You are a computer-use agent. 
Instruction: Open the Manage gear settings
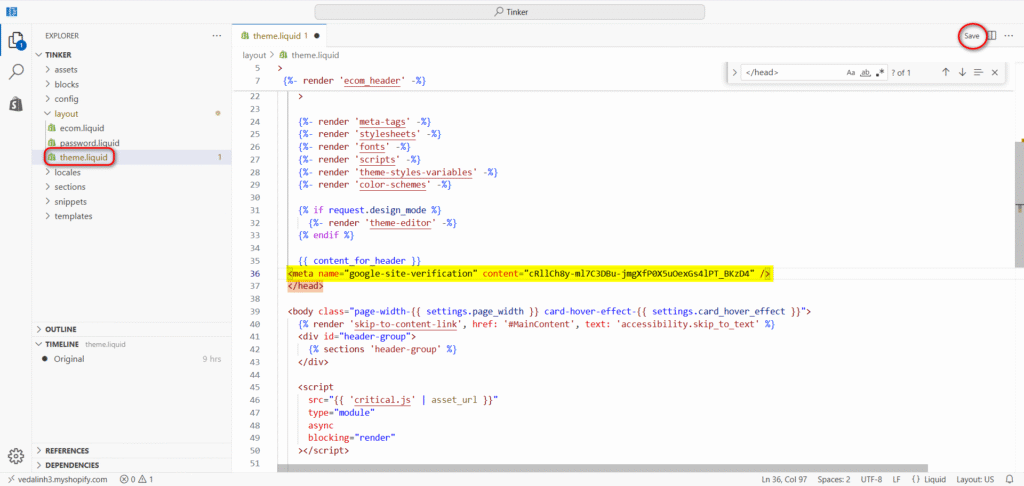tap(16, 456)
